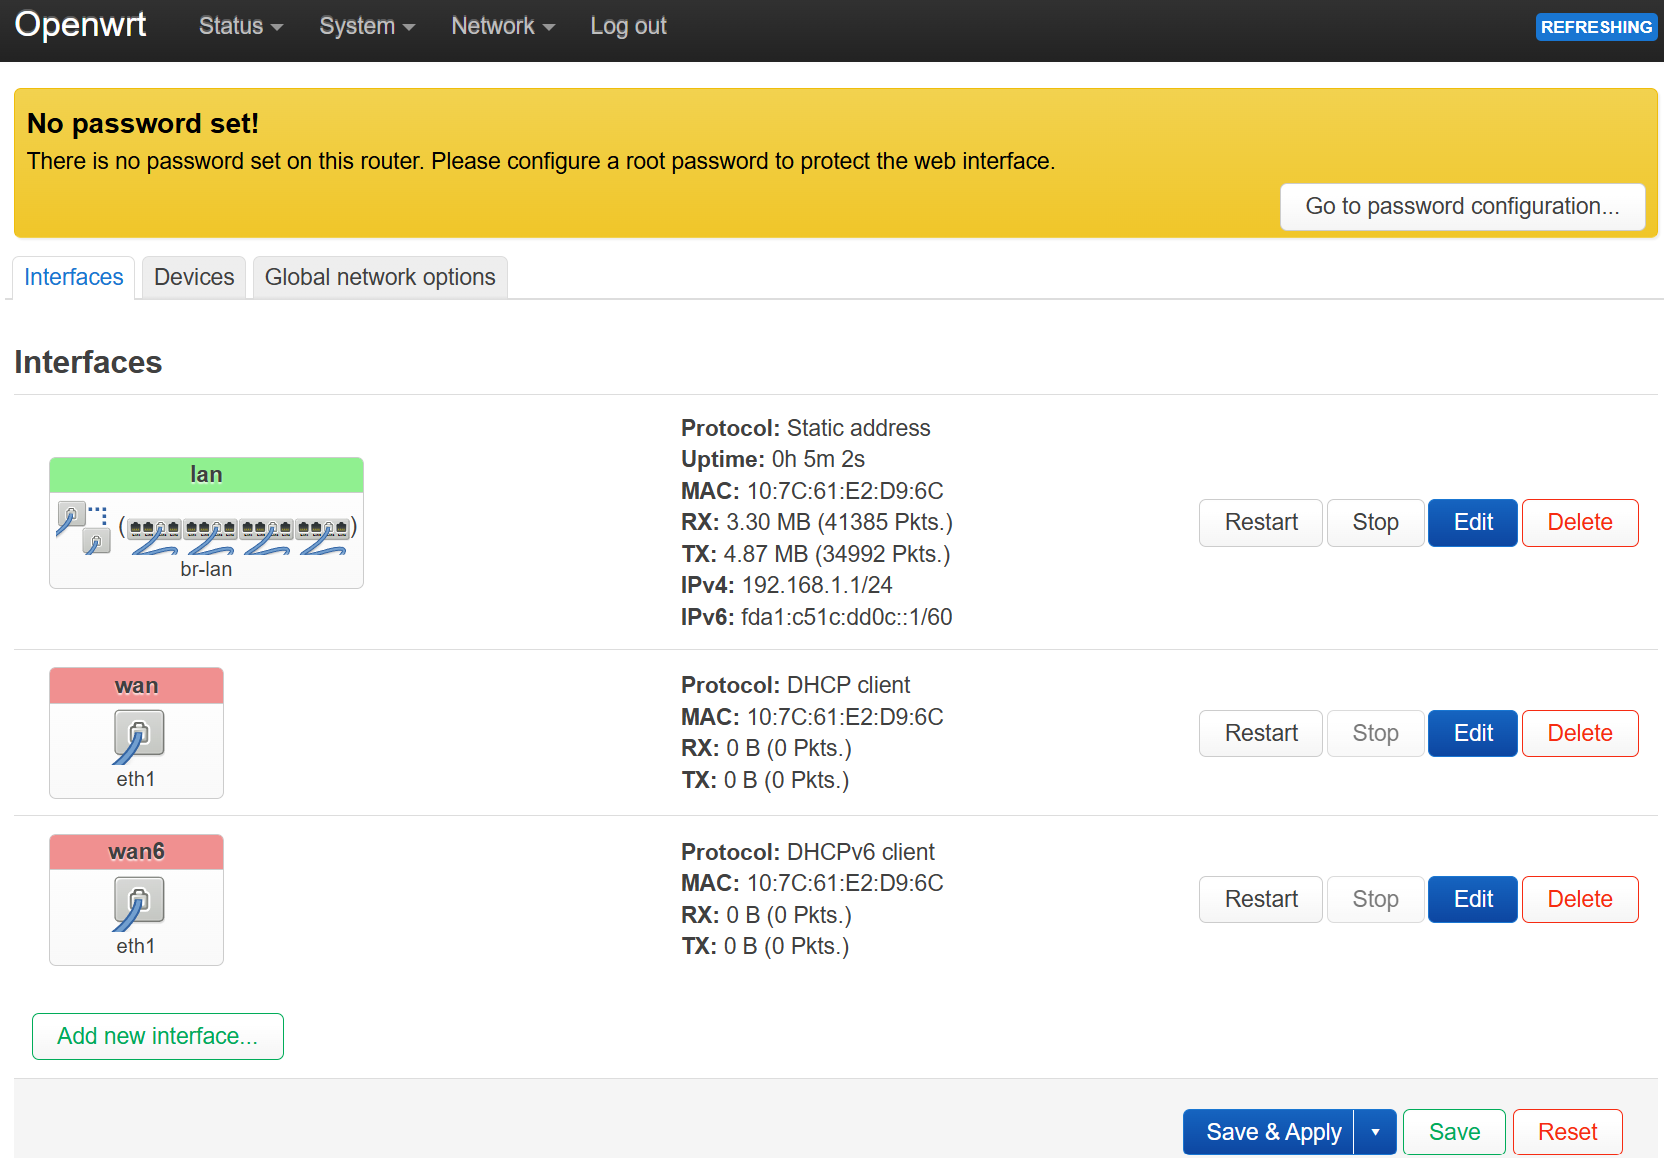Open the Network dropdown menu
Viewport: 1664px width, 1158px height.
tap(502, 26)
